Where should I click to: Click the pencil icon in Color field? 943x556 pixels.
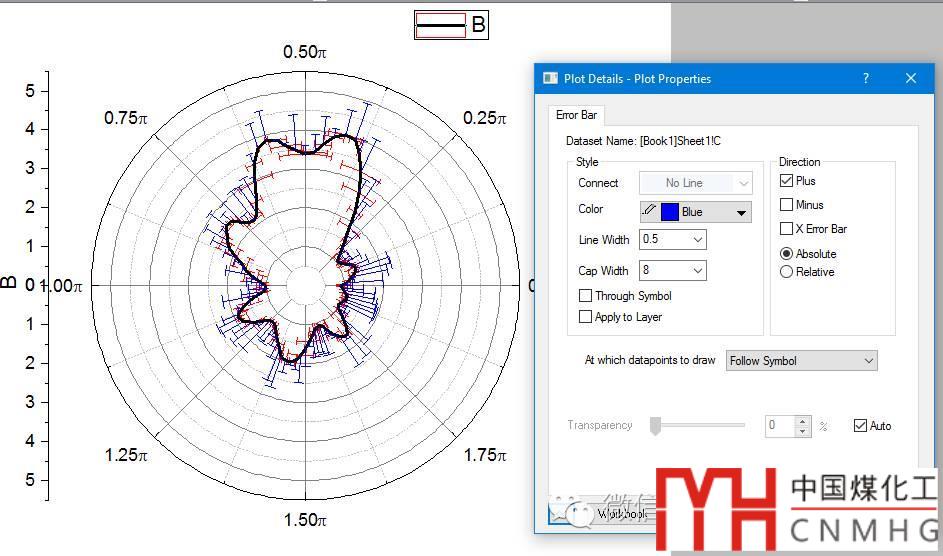649,211
